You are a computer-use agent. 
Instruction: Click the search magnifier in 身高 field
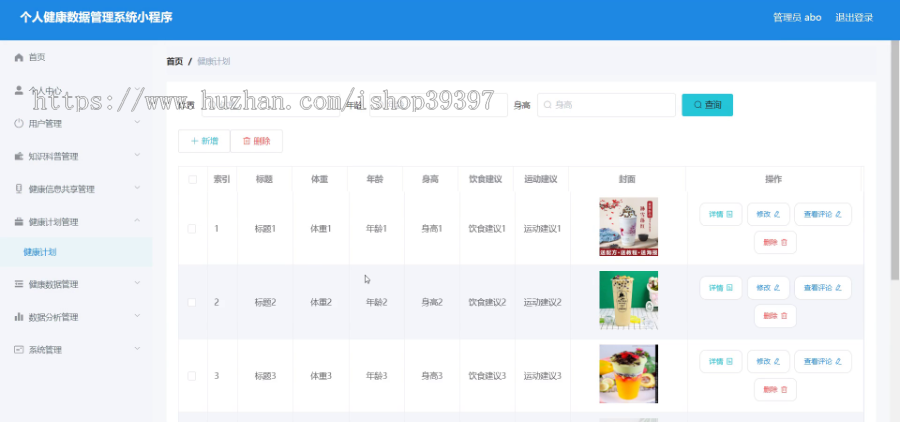pyautogui.click(x=548, y=105)
